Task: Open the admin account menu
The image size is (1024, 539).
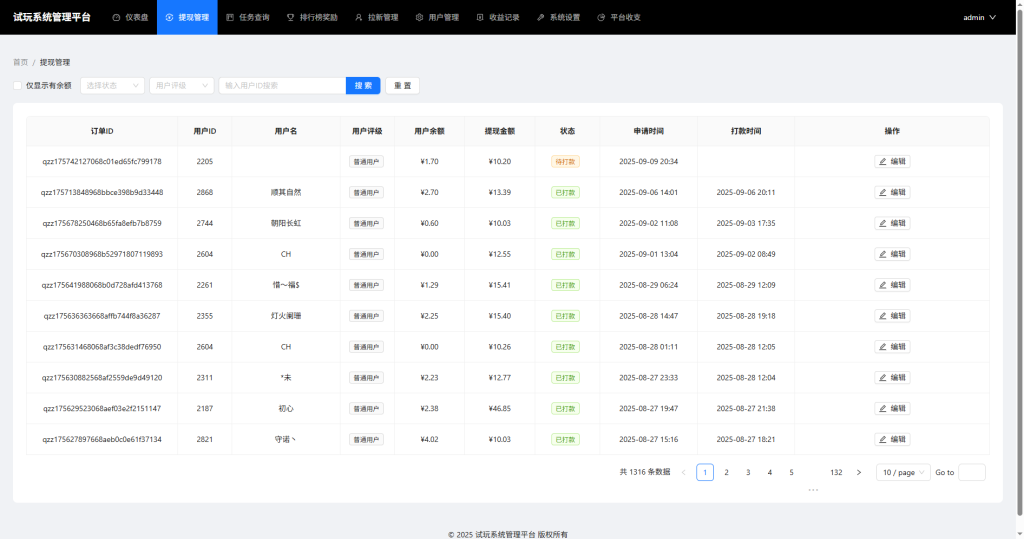Action: click(x=979, y=18)
